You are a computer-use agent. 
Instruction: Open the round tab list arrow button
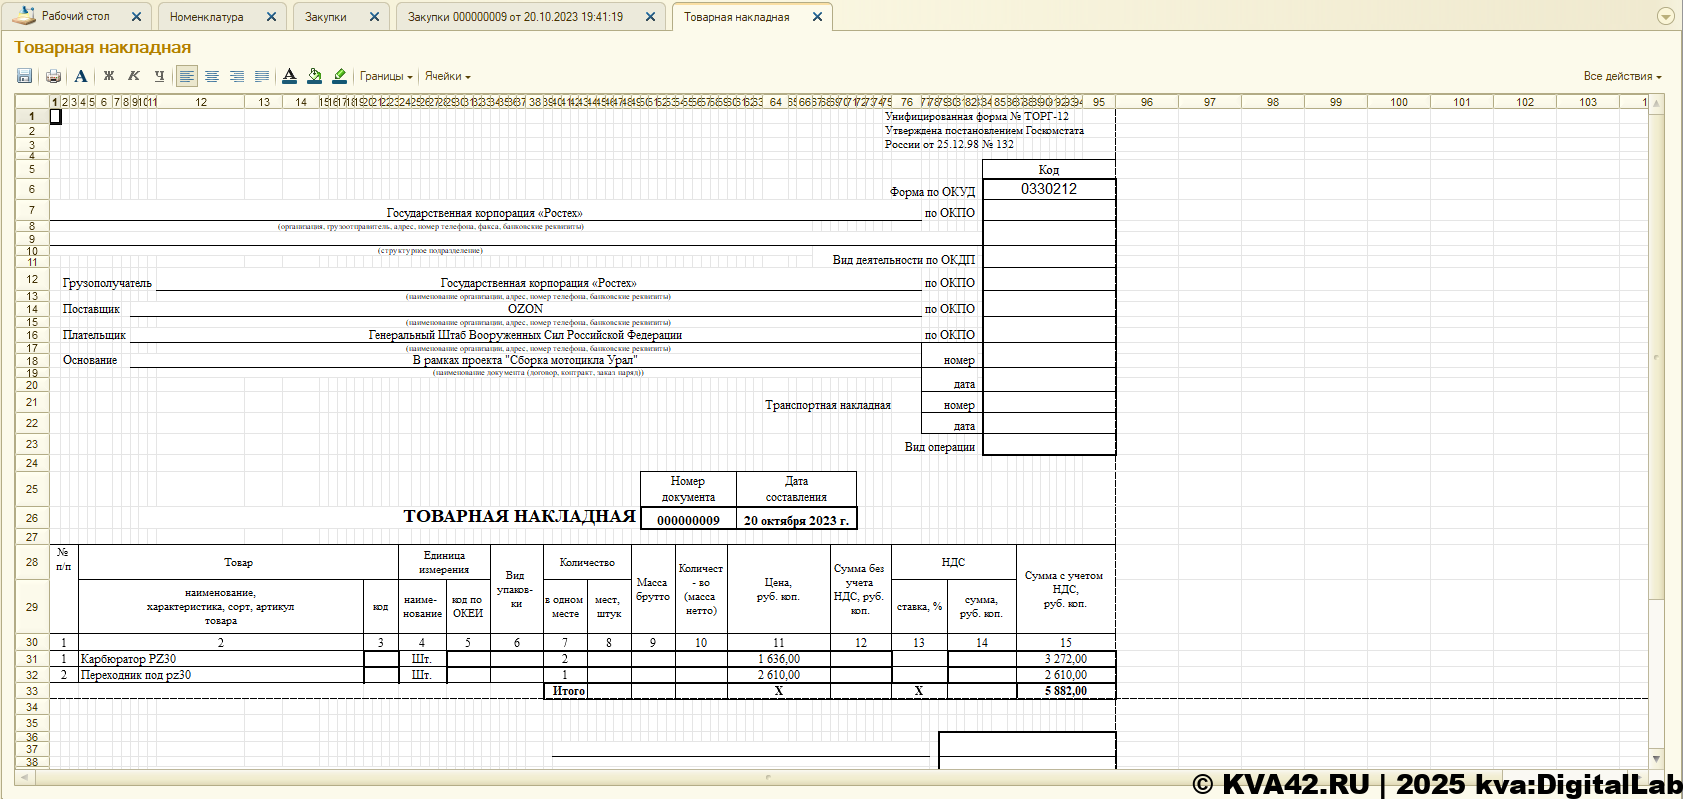(x=1665, y=16)
